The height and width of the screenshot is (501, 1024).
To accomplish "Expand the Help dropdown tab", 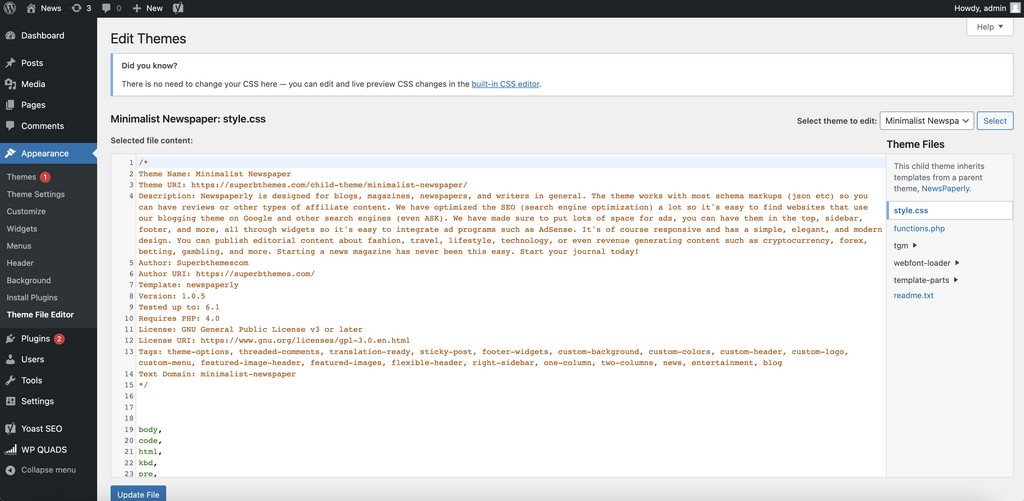I will point(989,27).
